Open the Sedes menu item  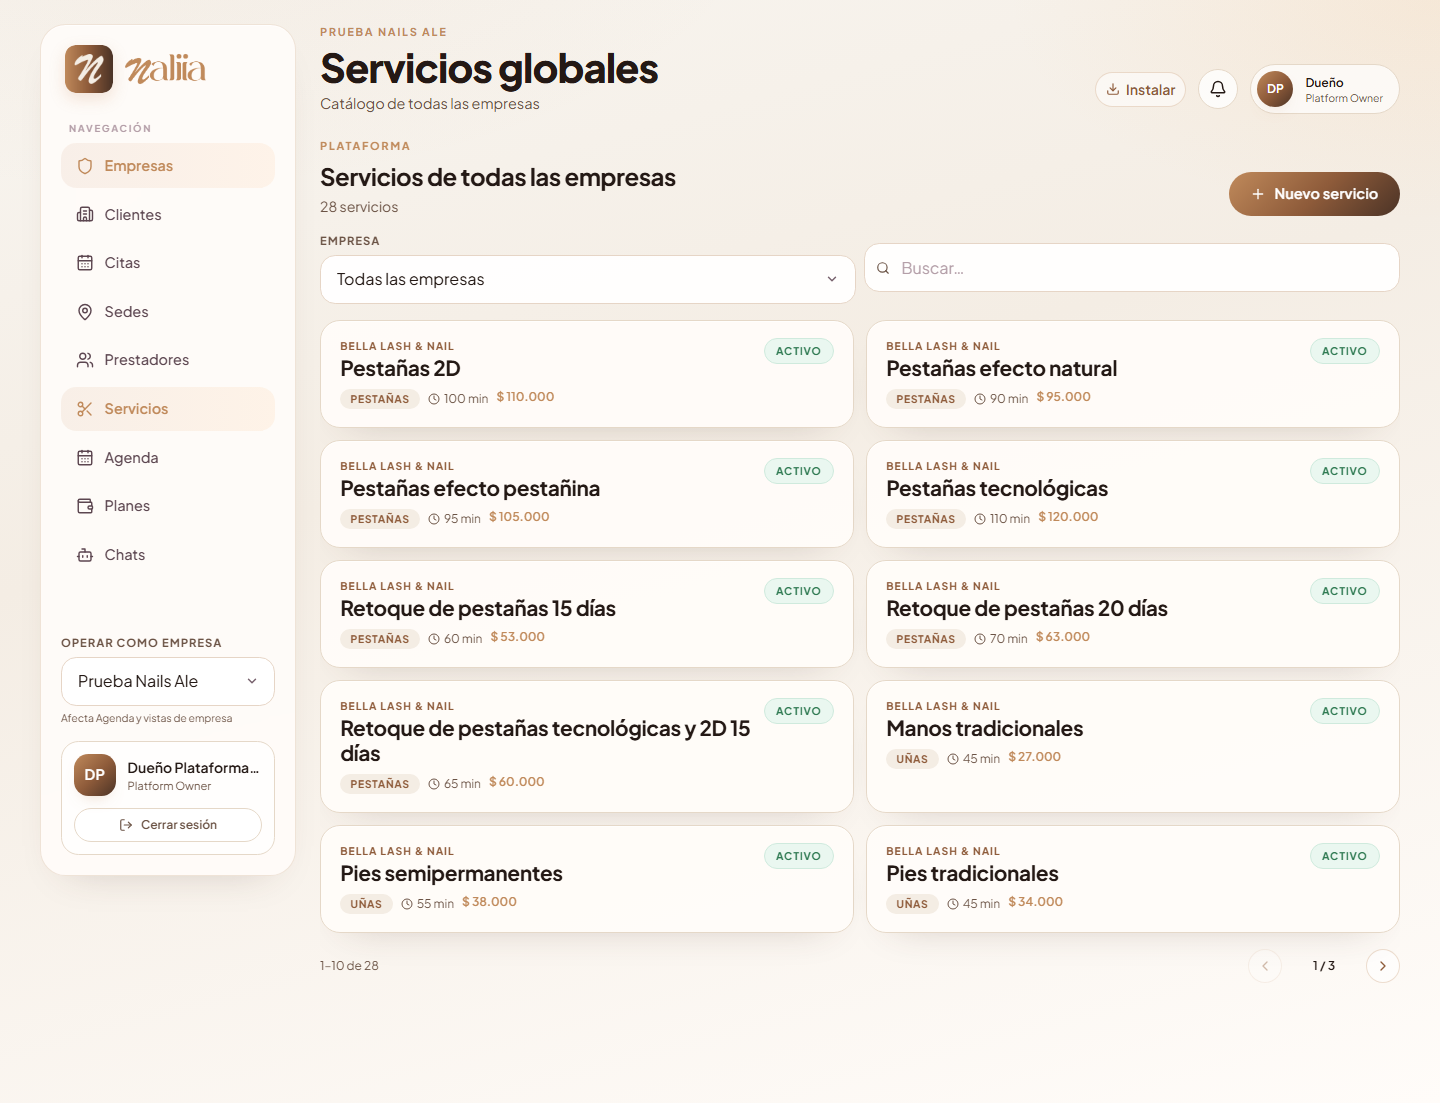(168, 312)
